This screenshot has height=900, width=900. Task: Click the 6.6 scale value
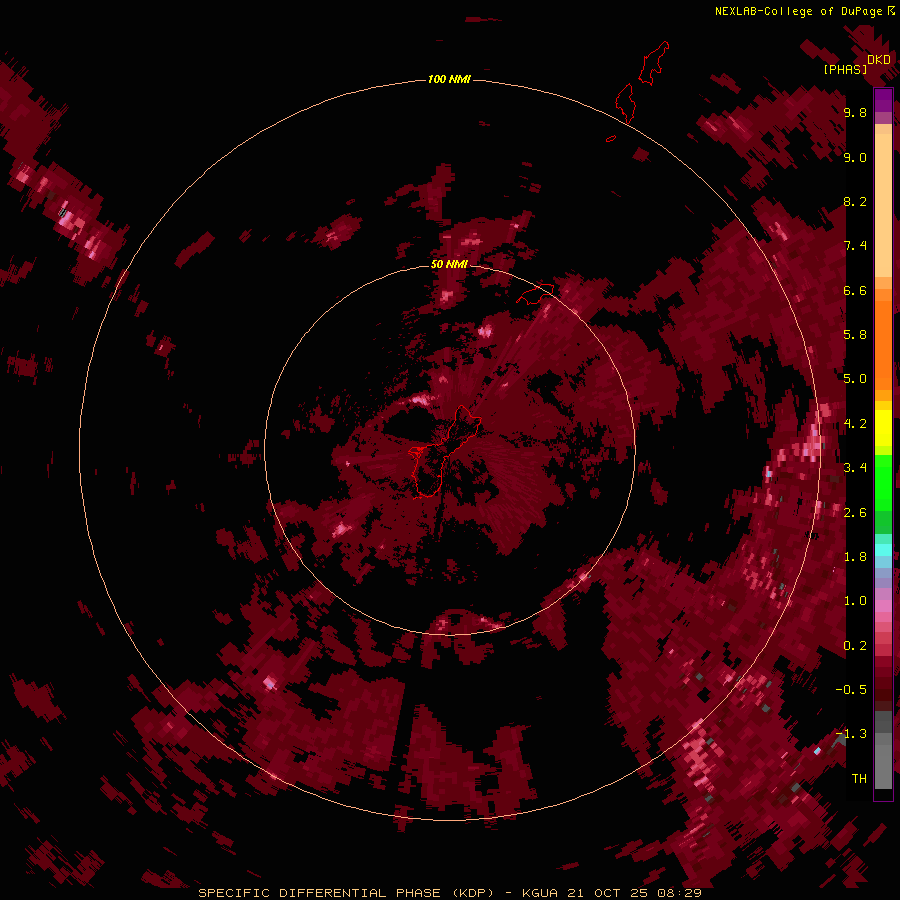[855, 290]
